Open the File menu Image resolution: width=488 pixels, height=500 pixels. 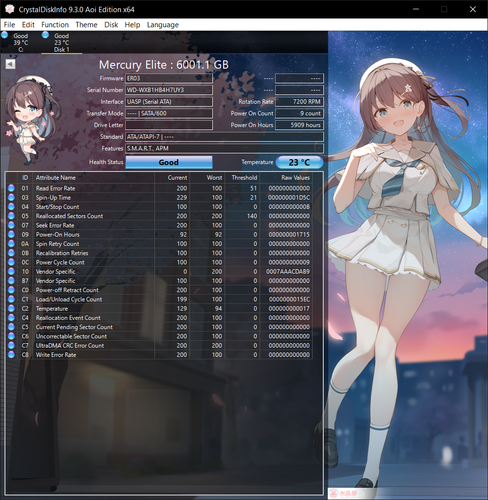point(9,25)
